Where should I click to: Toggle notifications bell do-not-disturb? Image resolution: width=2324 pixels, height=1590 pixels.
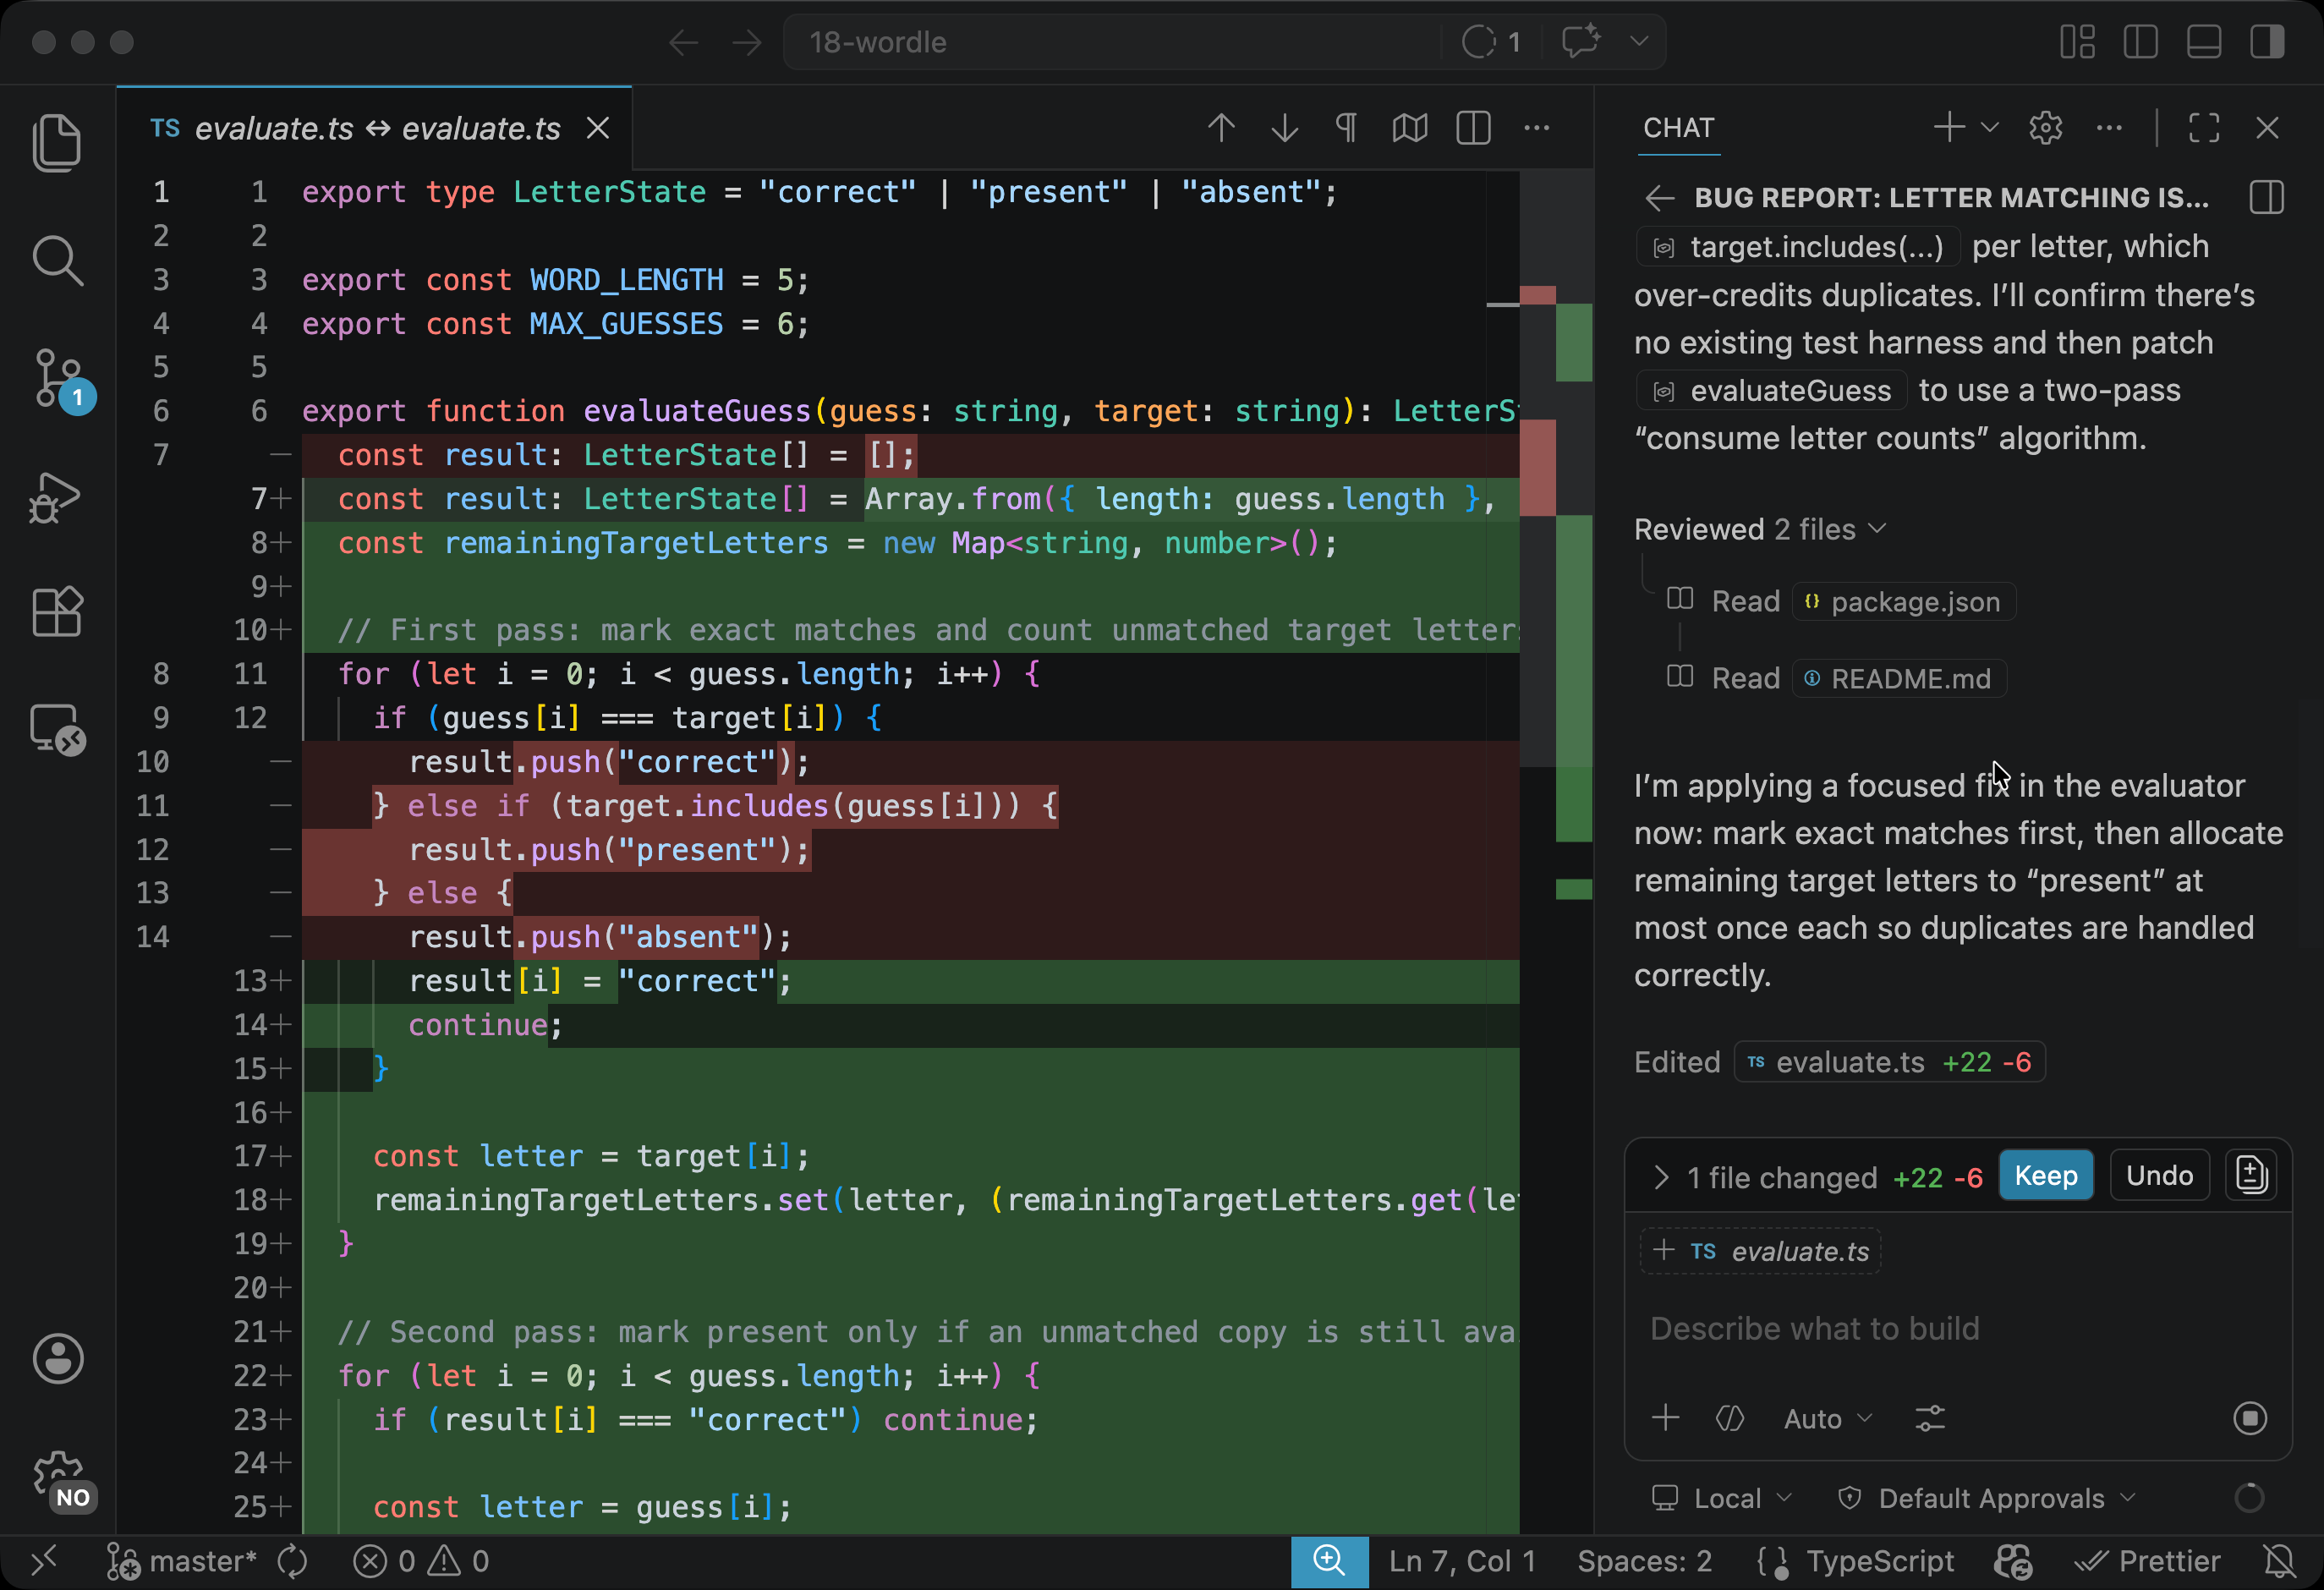click(2279, 1561)
